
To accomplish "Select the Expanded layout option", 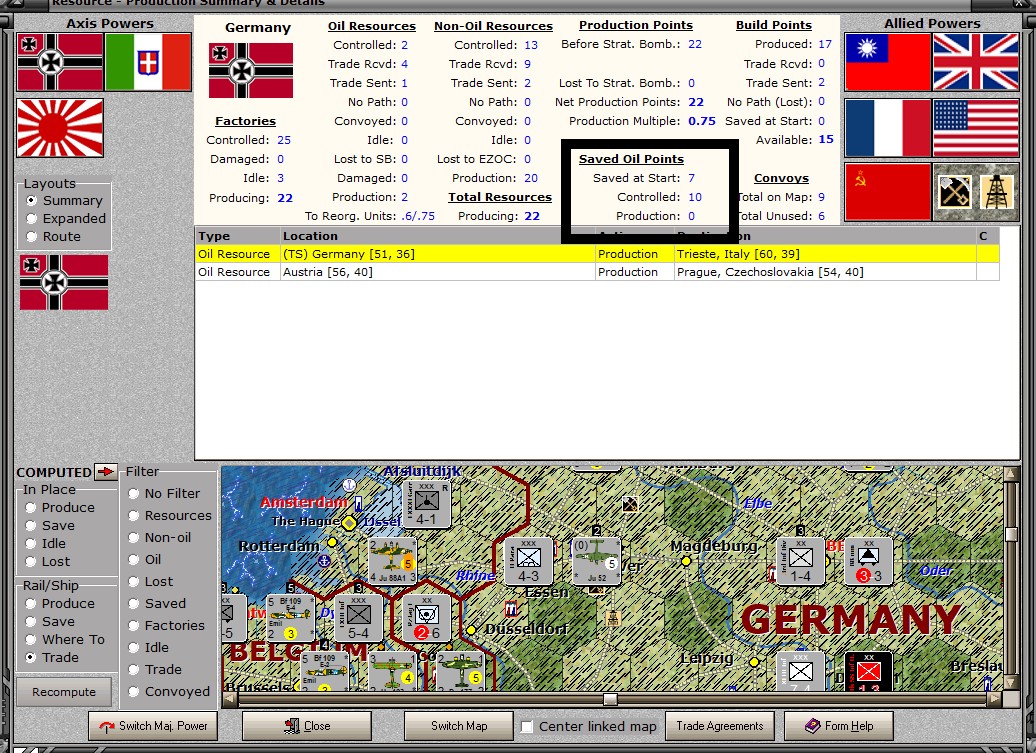I will 31,219.
